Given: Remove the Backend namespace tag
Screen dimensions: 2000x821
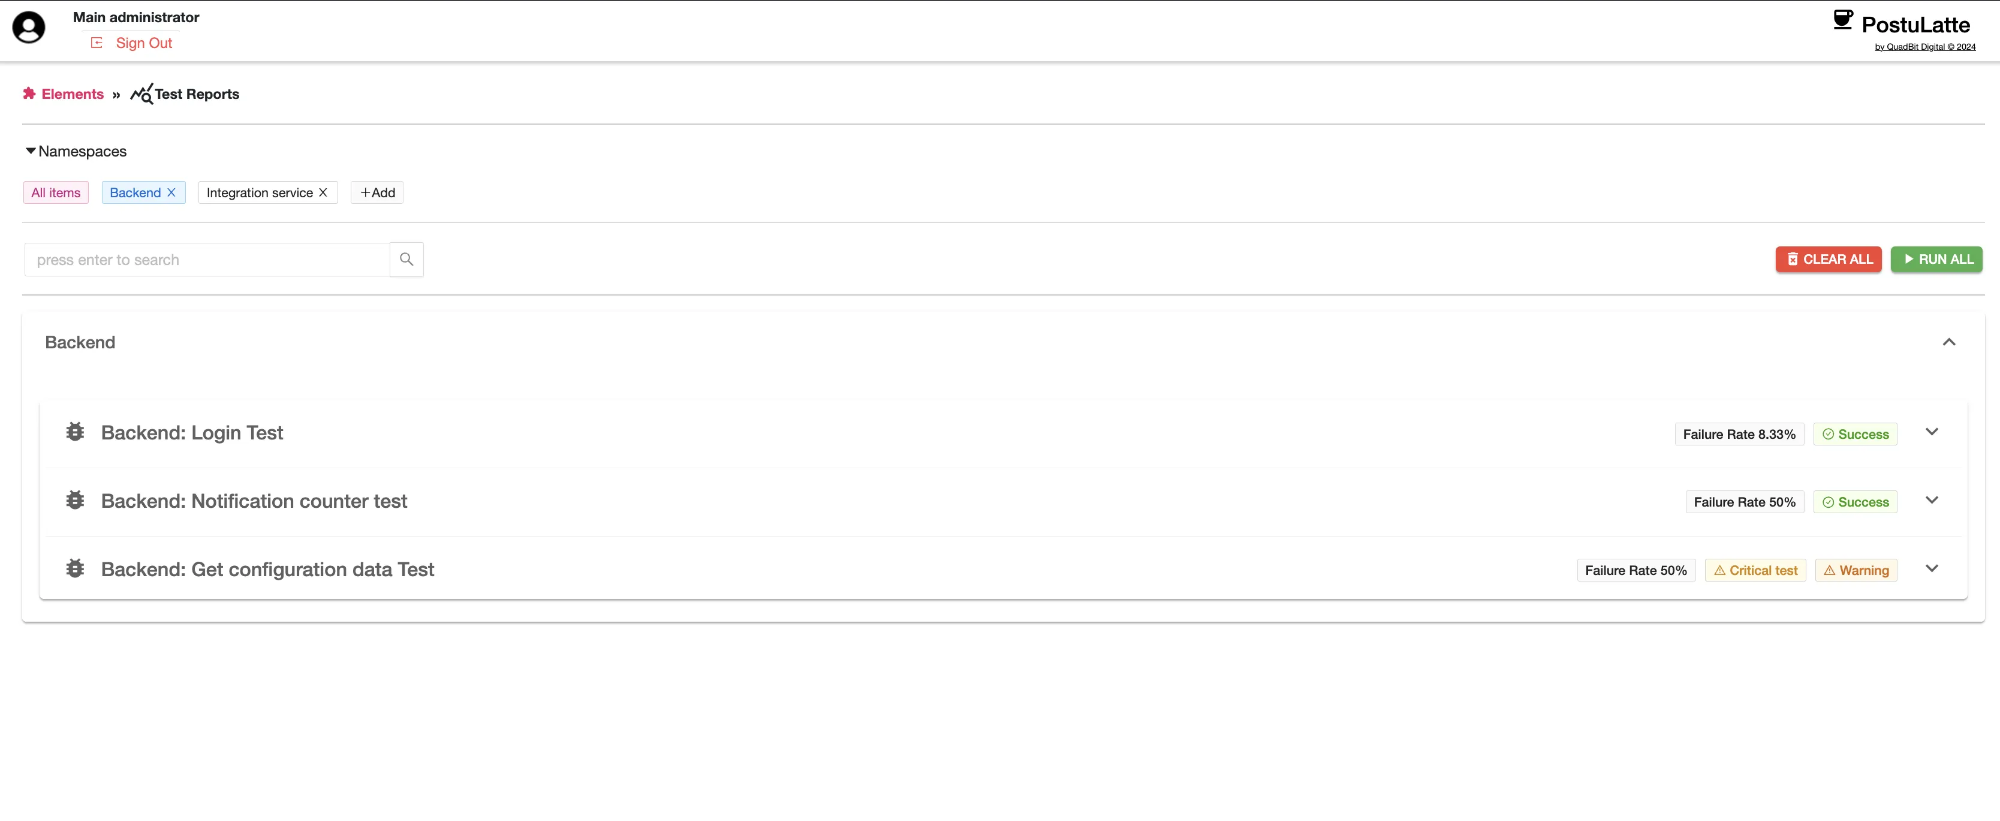Looking at the screenshot, I should [x=172, y=193].
